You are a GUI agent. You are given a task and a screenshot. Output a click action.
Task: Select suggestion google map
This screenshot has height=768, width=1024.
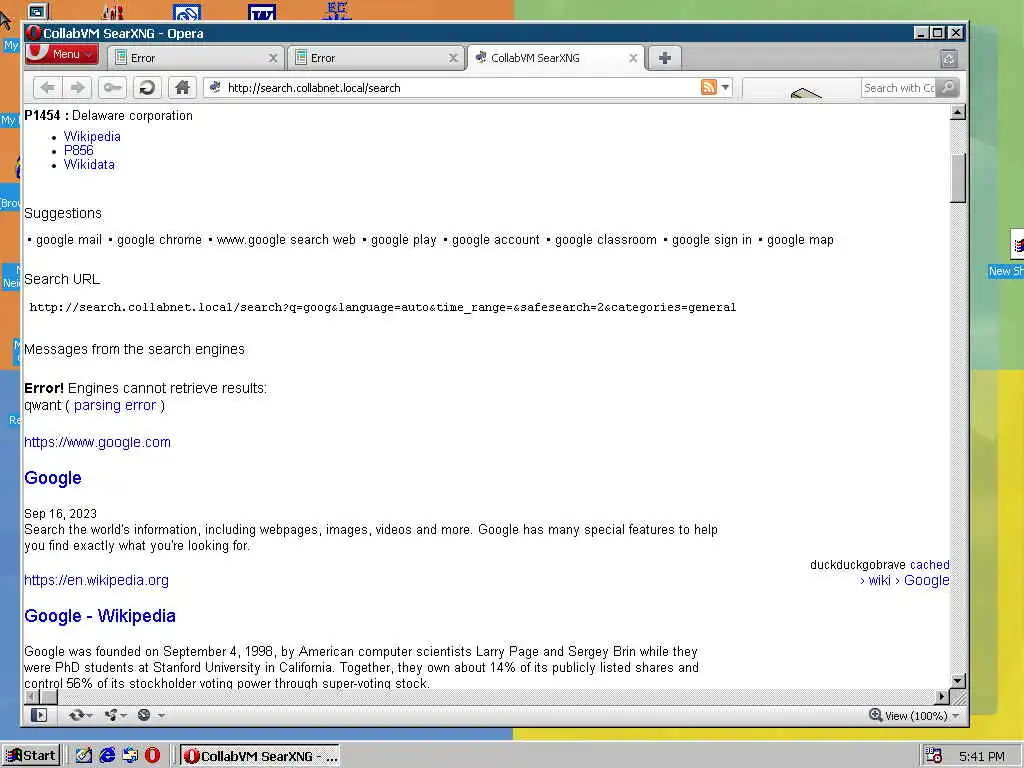(x=800, y=240)
